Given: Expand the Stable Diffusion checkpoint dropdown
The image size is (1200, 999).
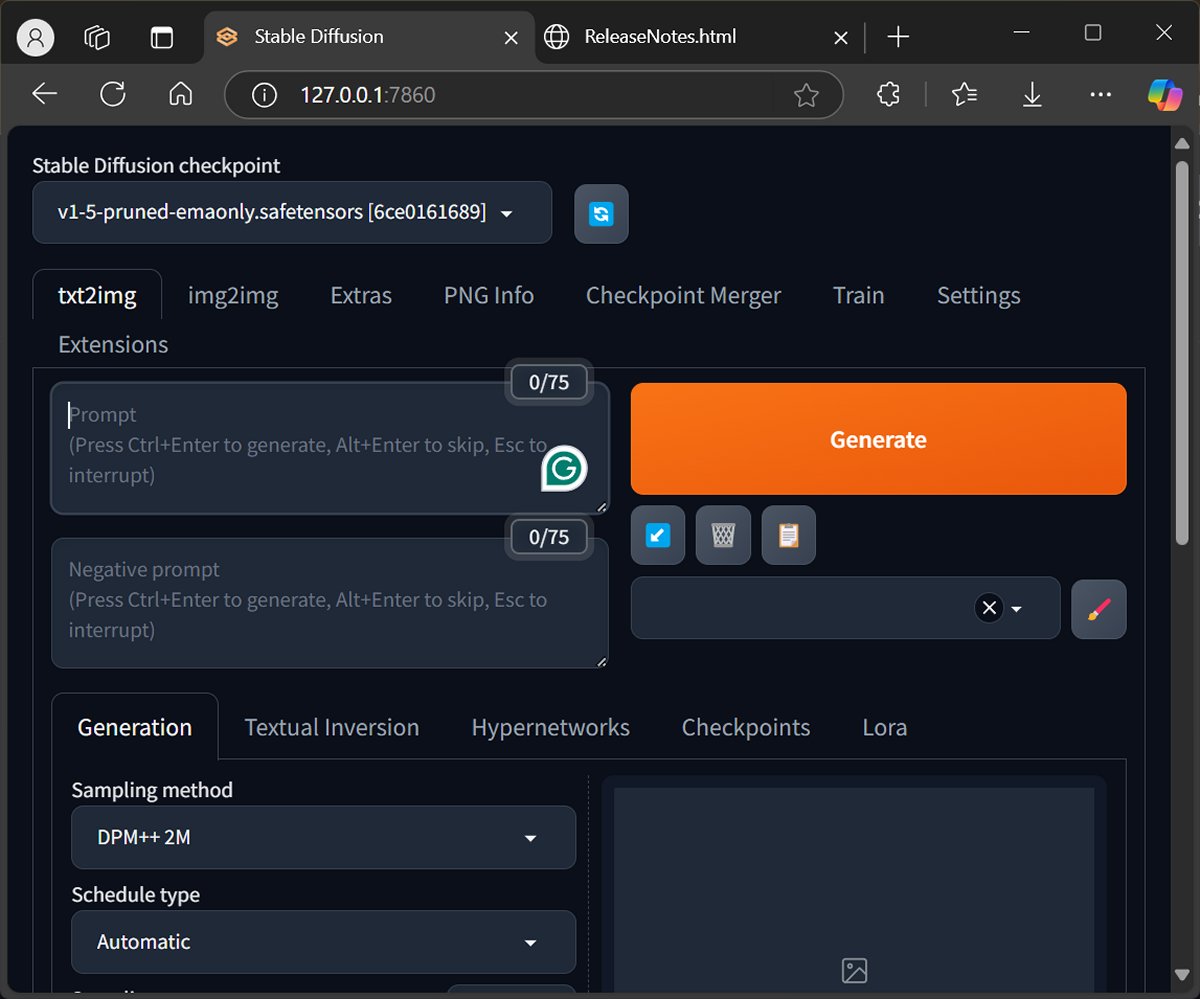Looking at the screenshot, I should [292, 213].
